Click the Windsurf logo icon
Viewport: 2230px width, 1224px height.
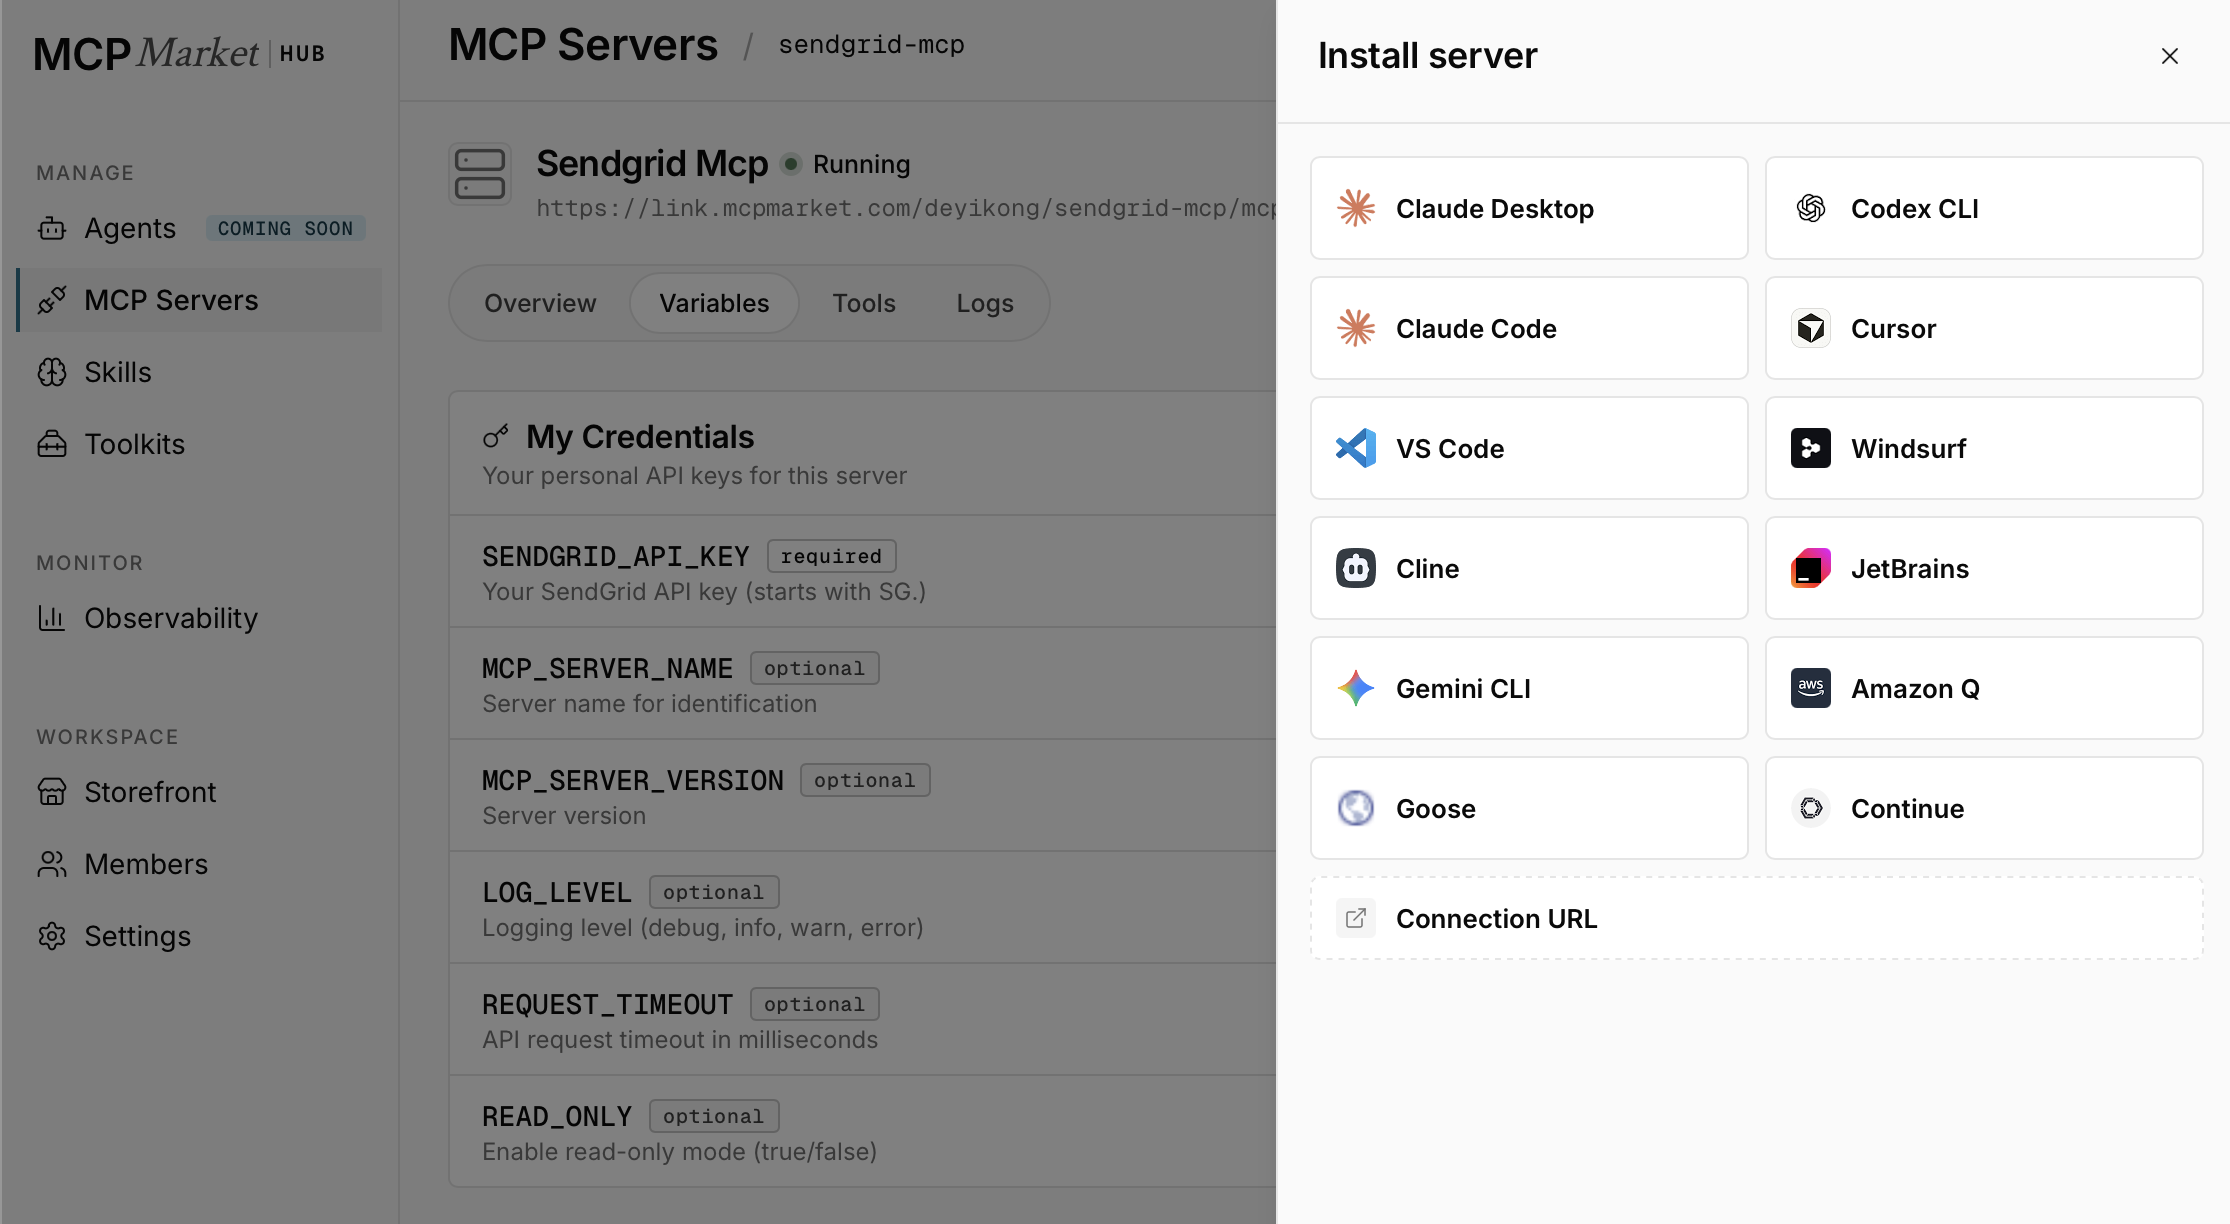(x=1811, y=448)
